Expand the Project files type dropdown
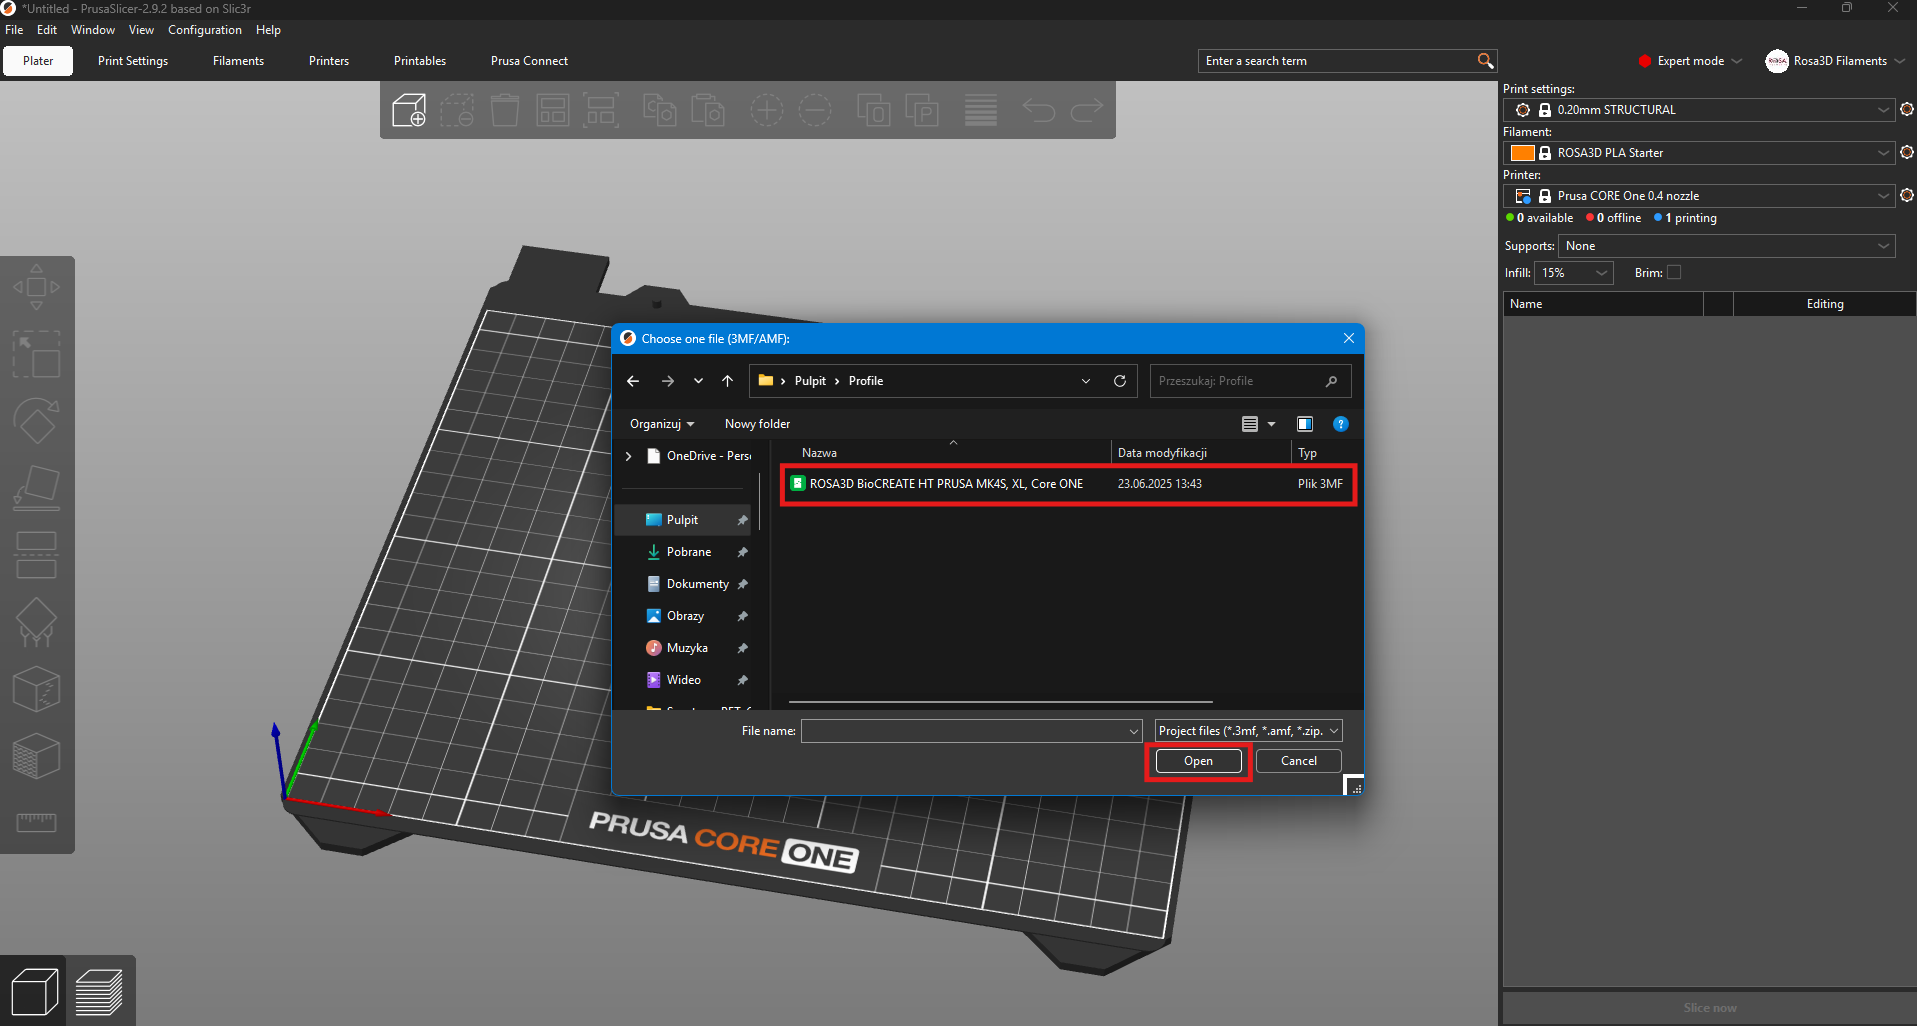Viewport: 1917px width, 1026px height. (x=1247, y=731)
